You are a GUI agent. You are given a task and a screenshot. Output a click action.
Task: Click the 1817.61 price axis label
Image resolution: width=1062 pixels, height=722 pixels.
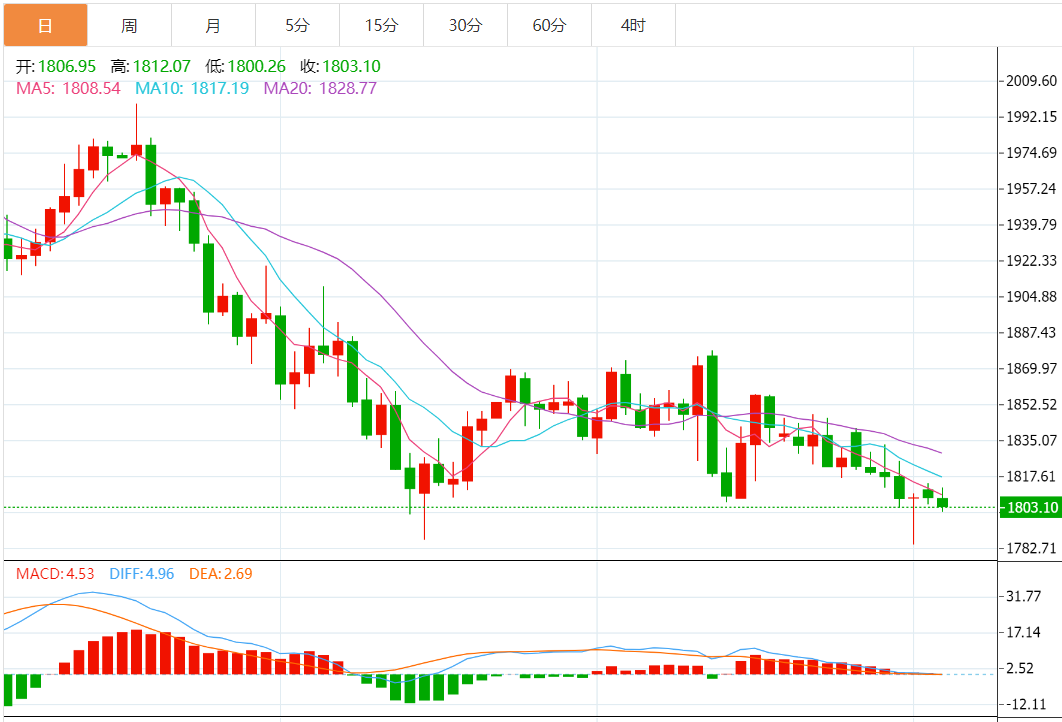[x=1032, y=476]
